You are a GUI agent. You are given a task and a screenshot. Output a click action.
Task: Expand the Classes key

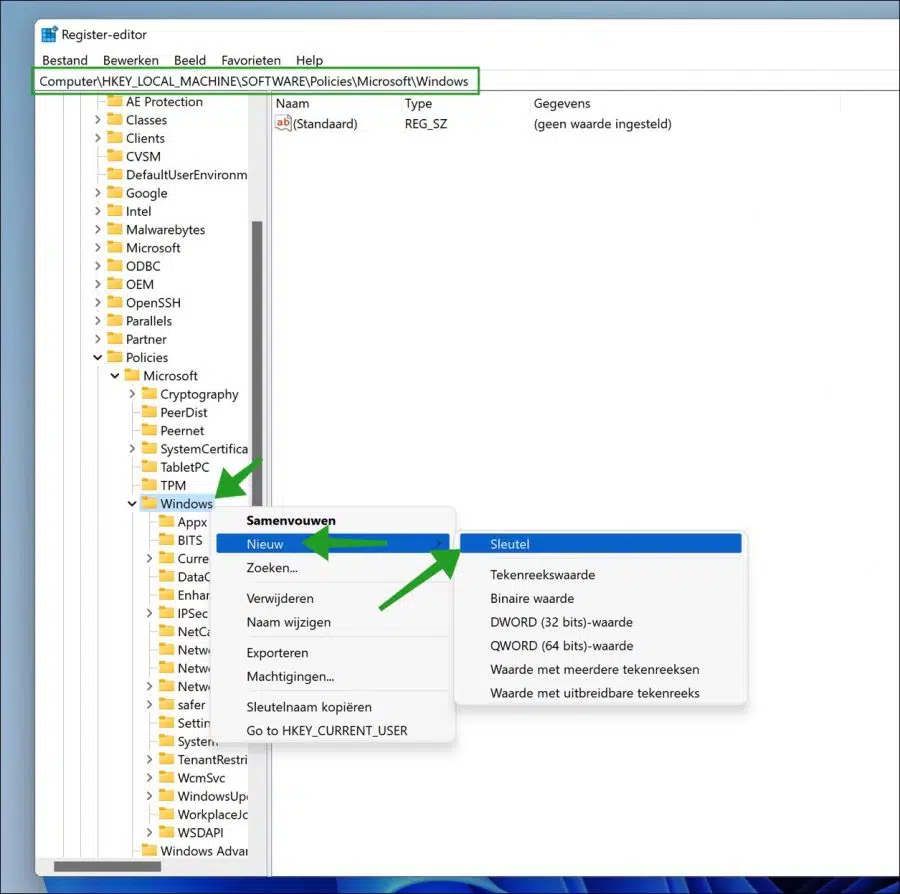[98, 120]
